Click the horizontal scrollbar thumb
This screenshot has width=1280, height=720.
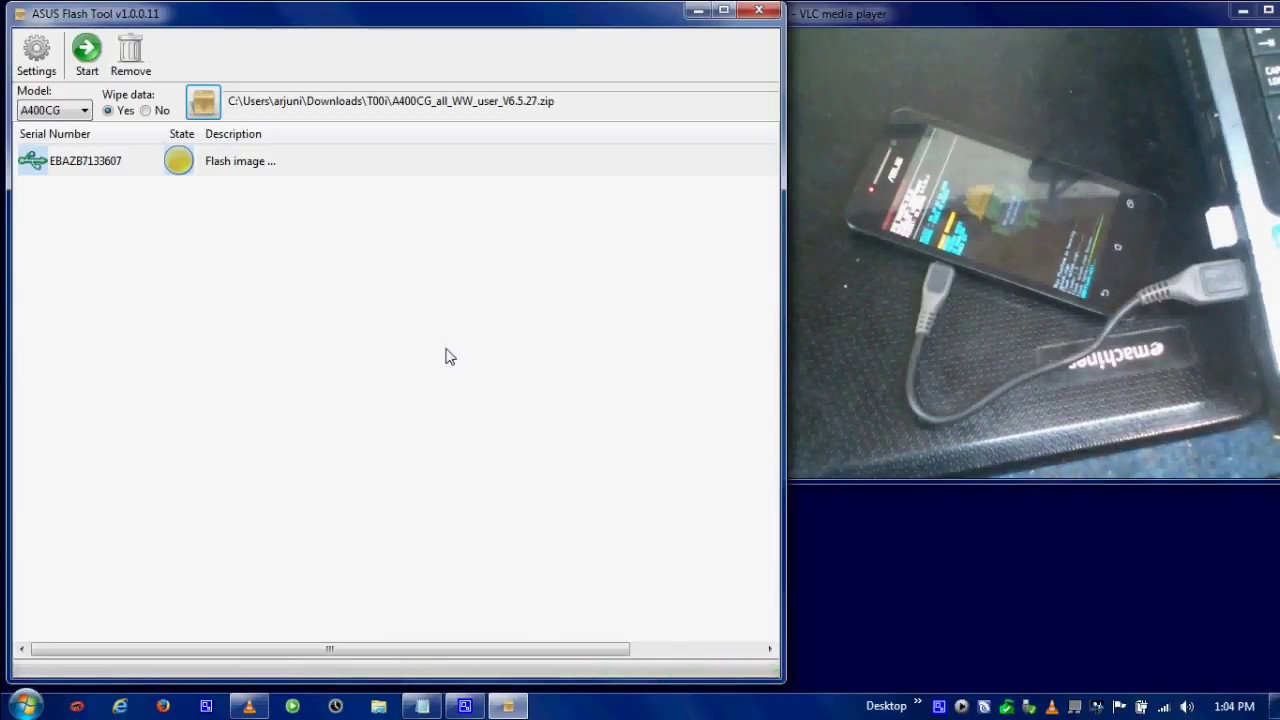click(x=330, y=649)
